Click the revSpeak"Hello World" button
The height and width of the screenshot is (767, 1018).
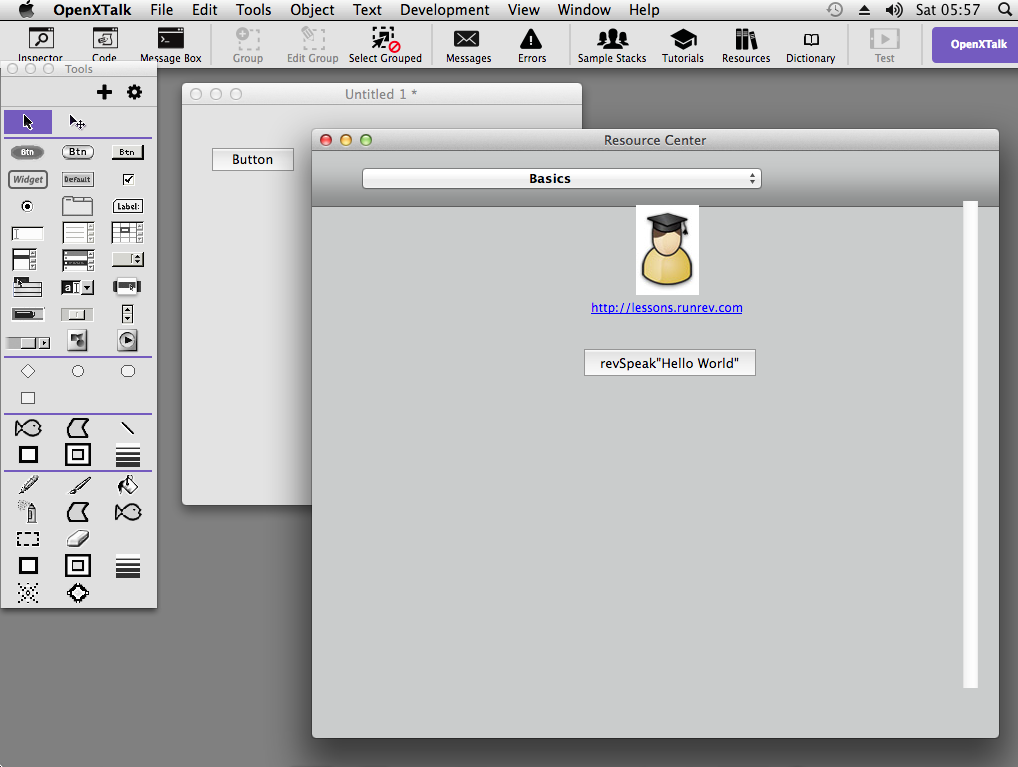pyautogui.click(x=669, y=363)
